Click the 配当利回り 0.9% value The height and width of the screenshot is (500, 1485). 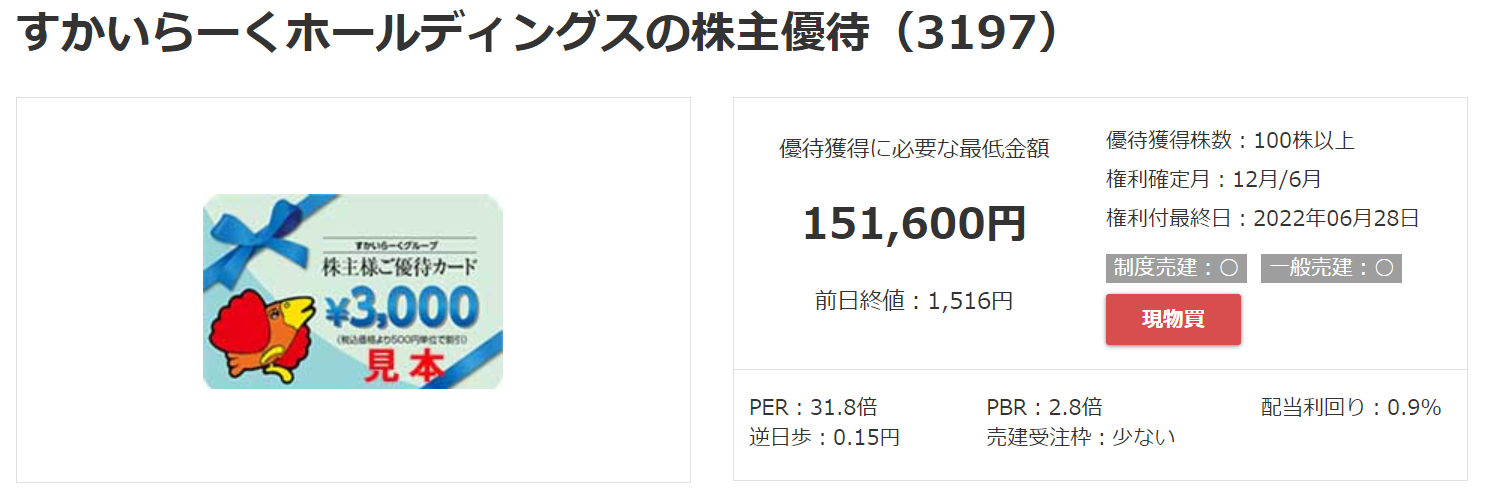click(x=1351, y=407)
